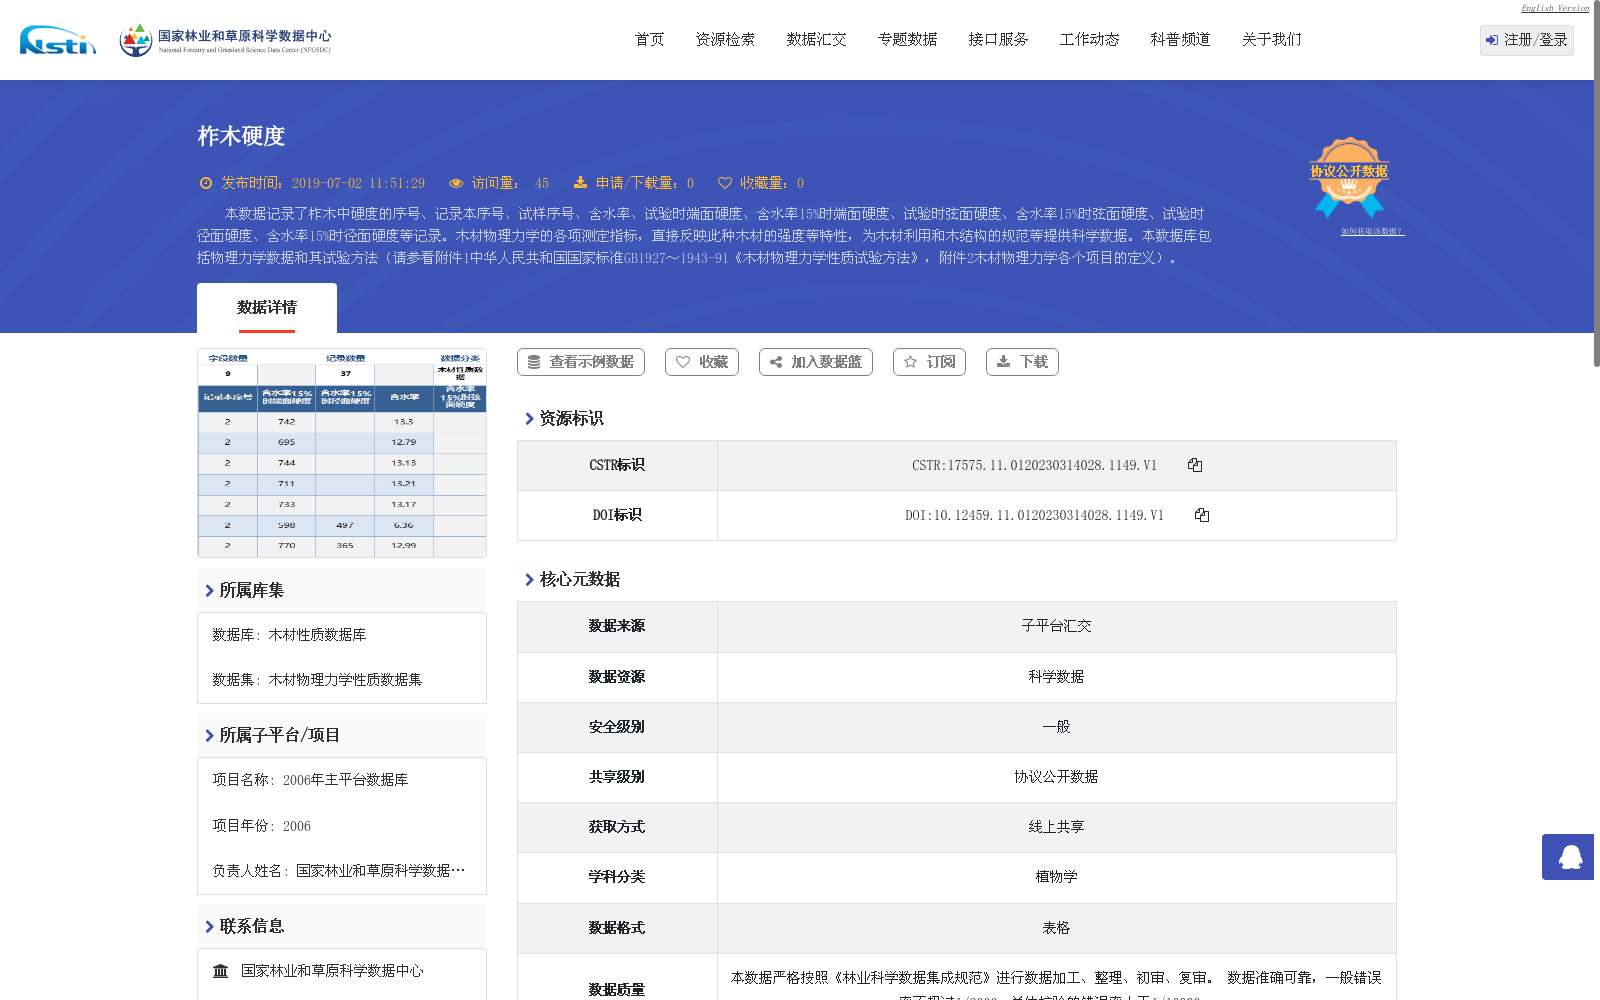Click the 收藏 button

click(x=702, y=362)
